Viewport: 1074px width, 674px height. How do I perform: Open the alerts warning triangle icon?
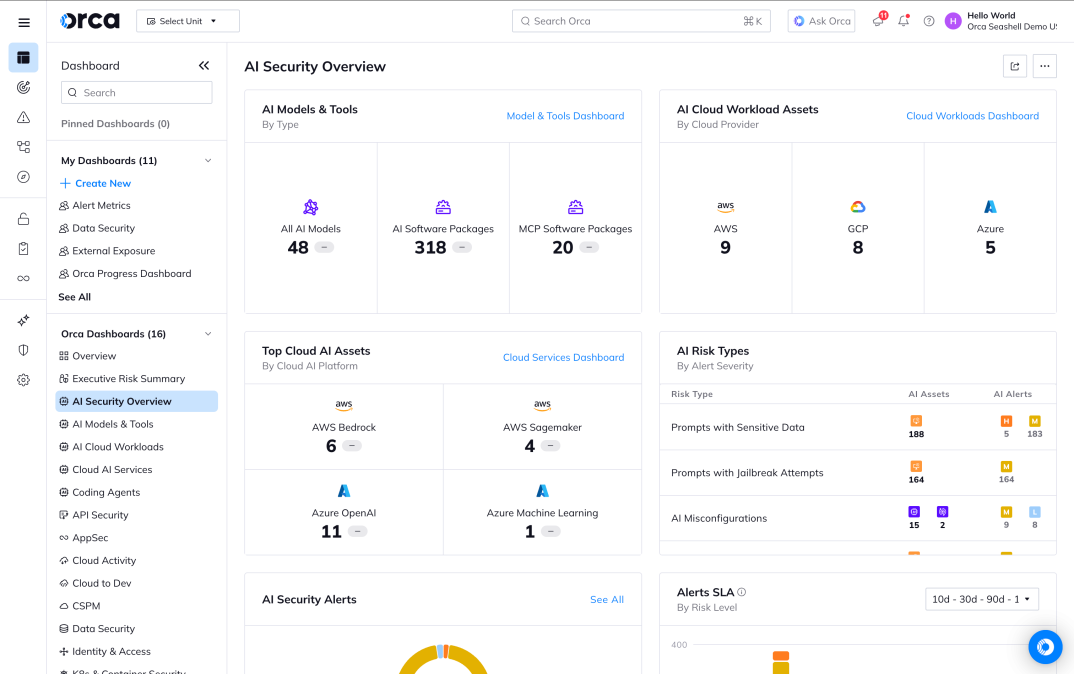click(x=24, y=117)
